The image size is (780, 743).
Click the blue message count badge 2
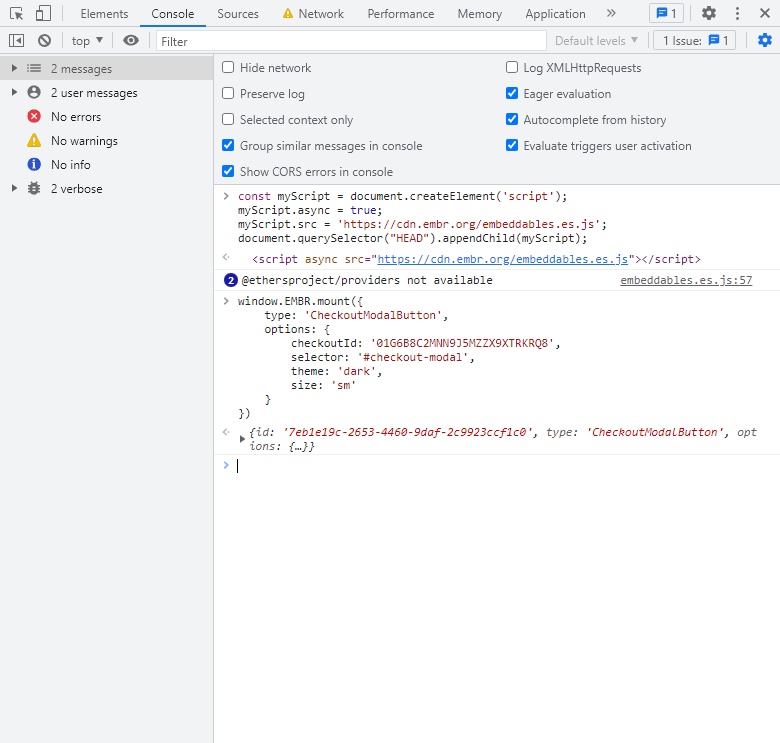(231, 280)
